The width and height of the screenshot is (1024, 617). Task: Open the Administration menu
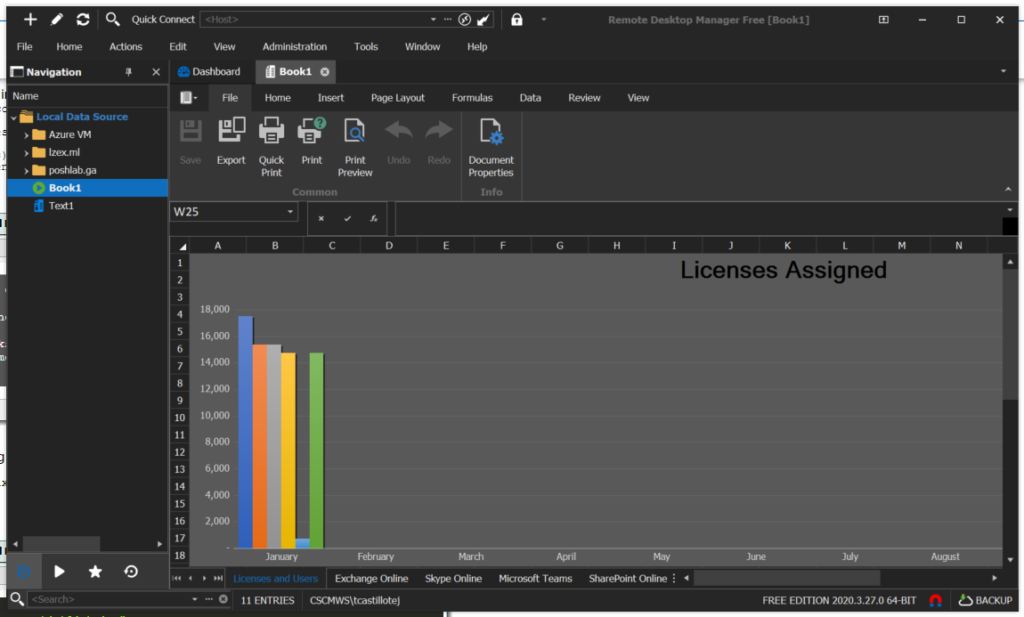click(x=294, y=46)
